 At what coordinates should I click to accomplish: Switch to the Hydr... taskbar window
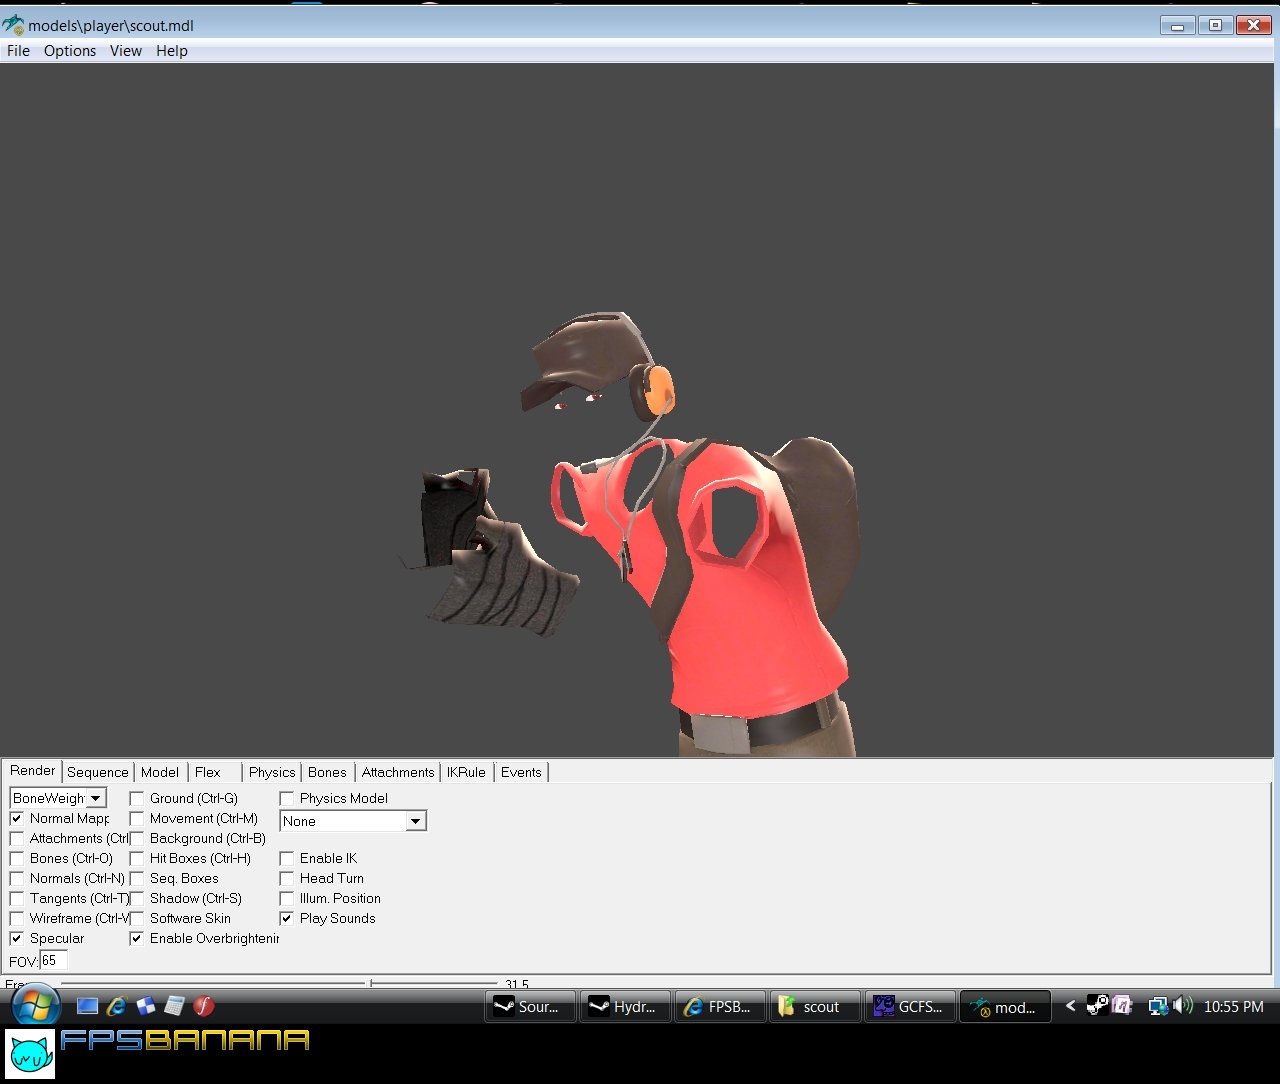(625, 1007)
